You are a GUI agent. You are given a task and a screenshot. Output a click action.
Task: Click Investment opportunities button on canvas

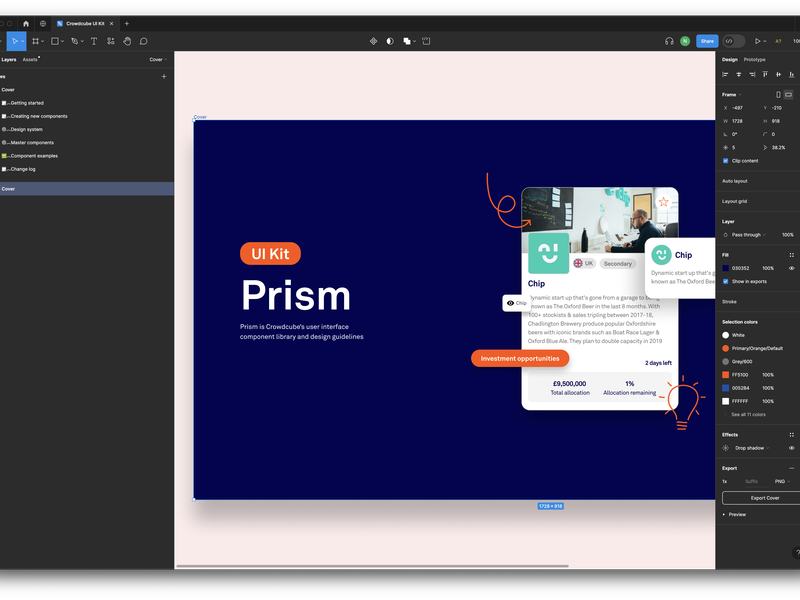click(x=519, y=358)
